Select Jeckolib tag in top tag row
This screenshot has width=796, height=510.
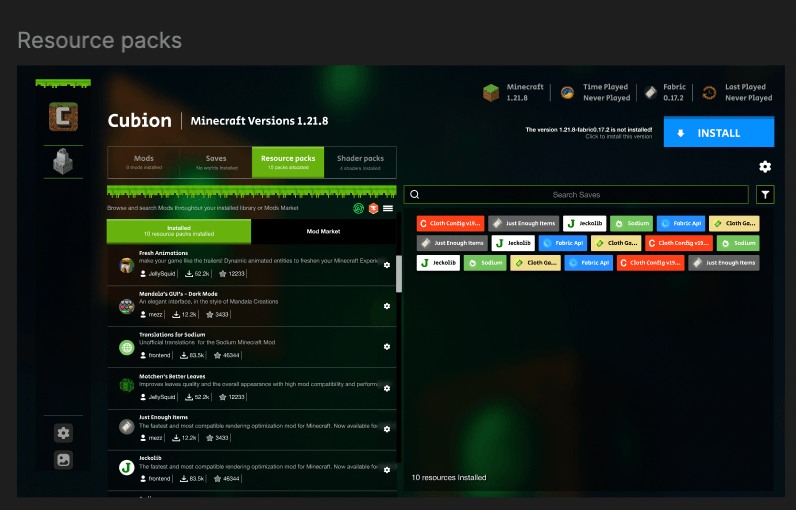pyautogui.click(x=584, y=223)
